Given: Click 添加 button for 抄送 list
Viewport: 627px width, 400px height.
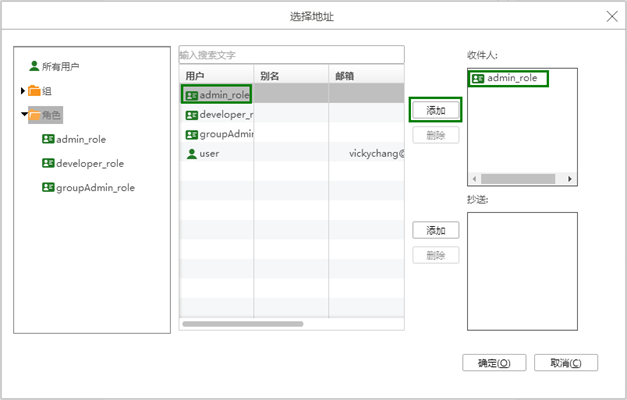Looking at the screenshot, I should (436, 230).
